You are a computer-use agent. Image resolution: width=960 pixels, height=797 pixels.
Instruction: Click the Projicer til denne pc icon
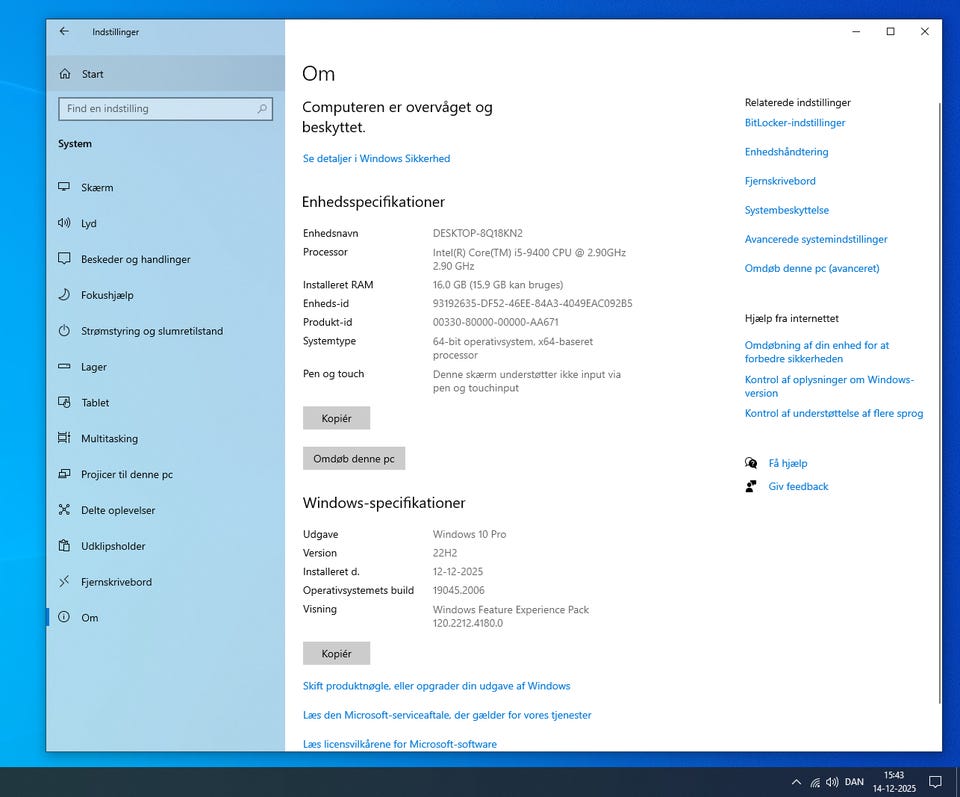(x=64, y=474)
